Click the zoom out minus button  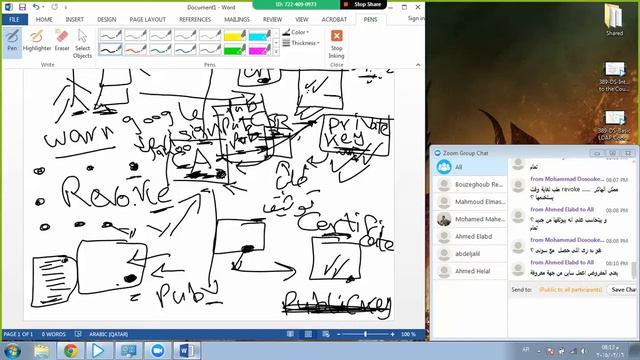[x=338, y=334]
